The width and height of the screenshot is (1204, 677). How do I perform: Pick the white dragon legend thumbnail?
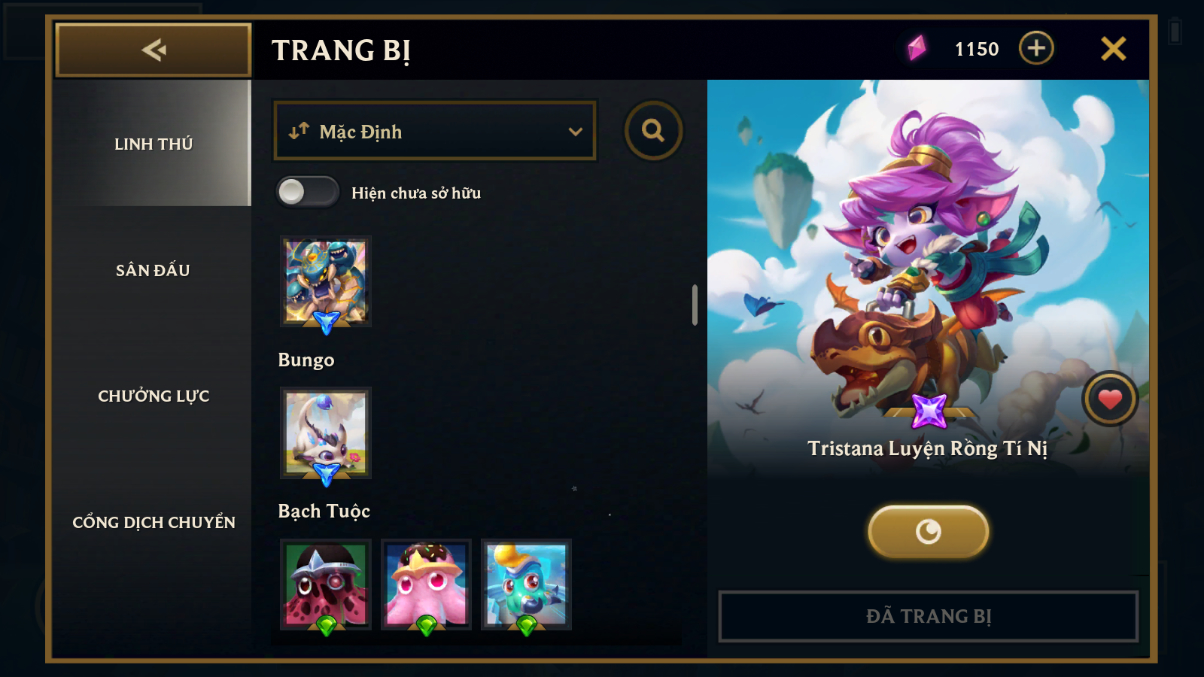326,433
